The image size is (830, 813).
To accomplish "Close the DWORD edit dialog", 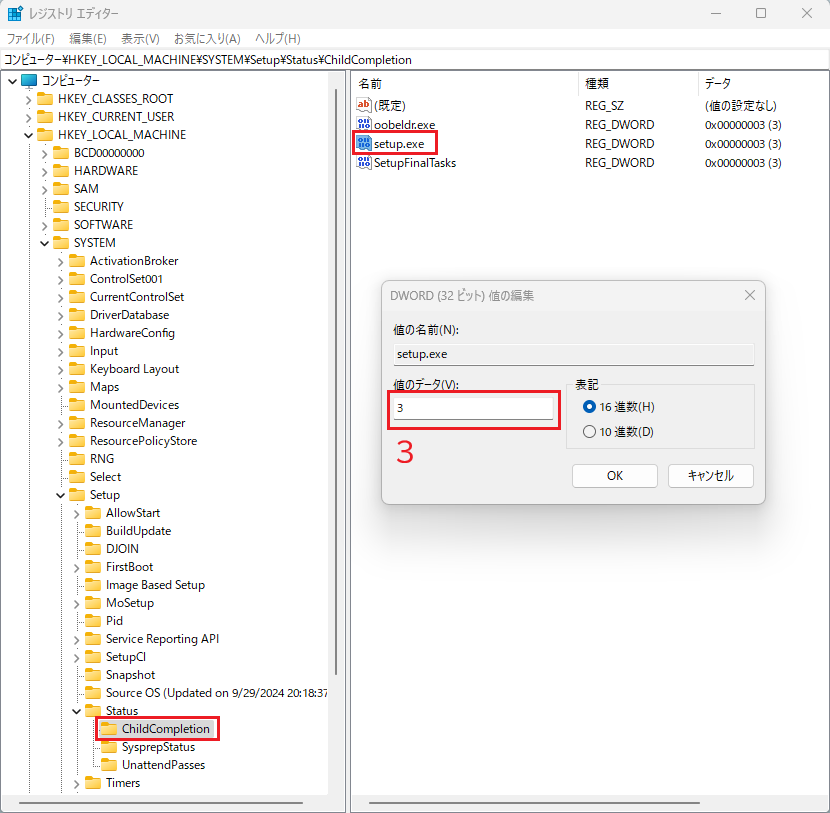I will pos(750,295).
